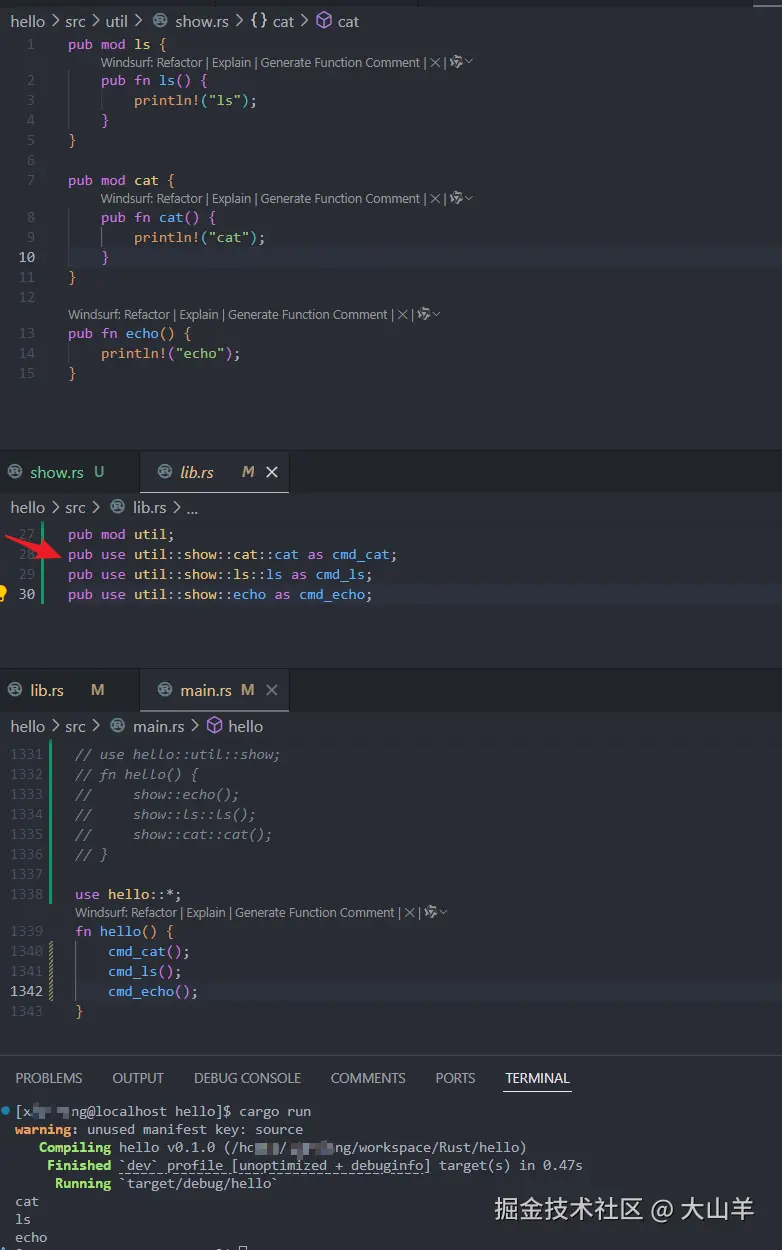Screen dimensions: 782x1250
Task: Open Windsurf icon dropdown above fn hello
Action: pos(436,912)
